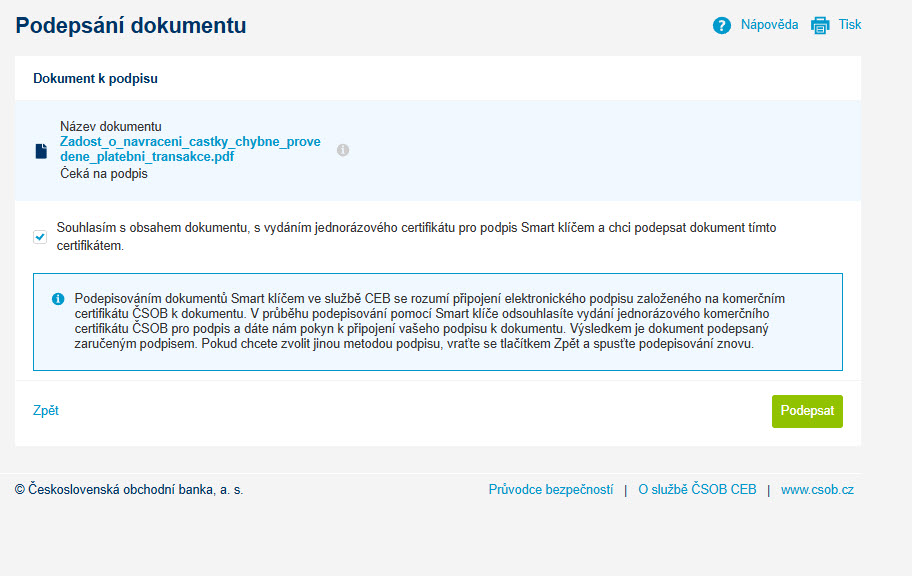Open the Průvodce bezpečností footer link

(x=550, y=490)
